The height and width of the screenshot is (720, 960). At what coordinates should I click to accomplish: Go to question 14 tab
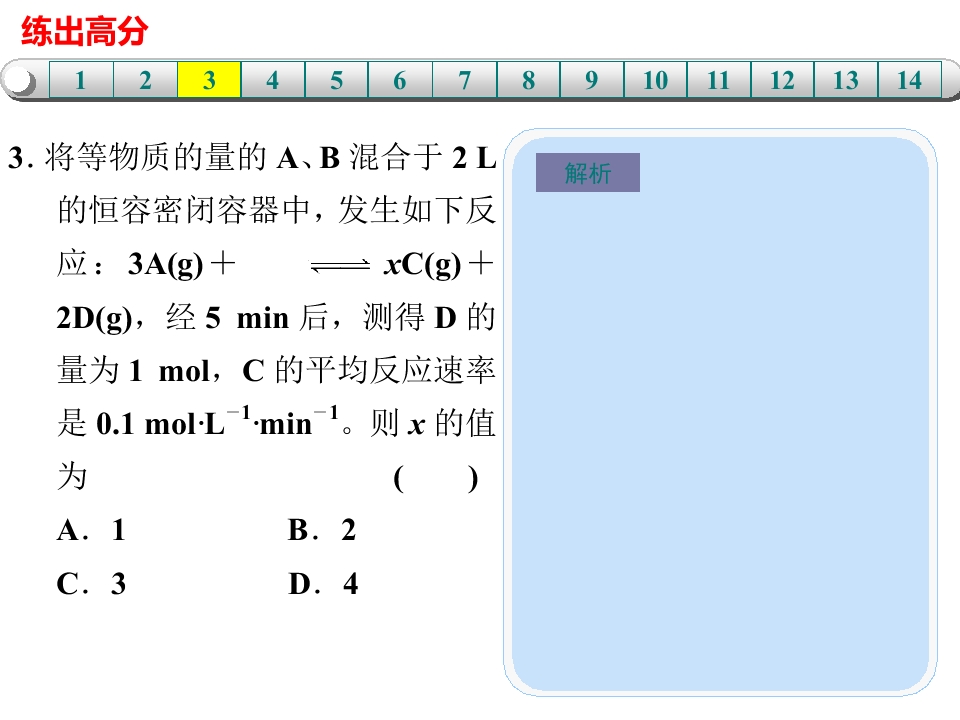(910, 80)
